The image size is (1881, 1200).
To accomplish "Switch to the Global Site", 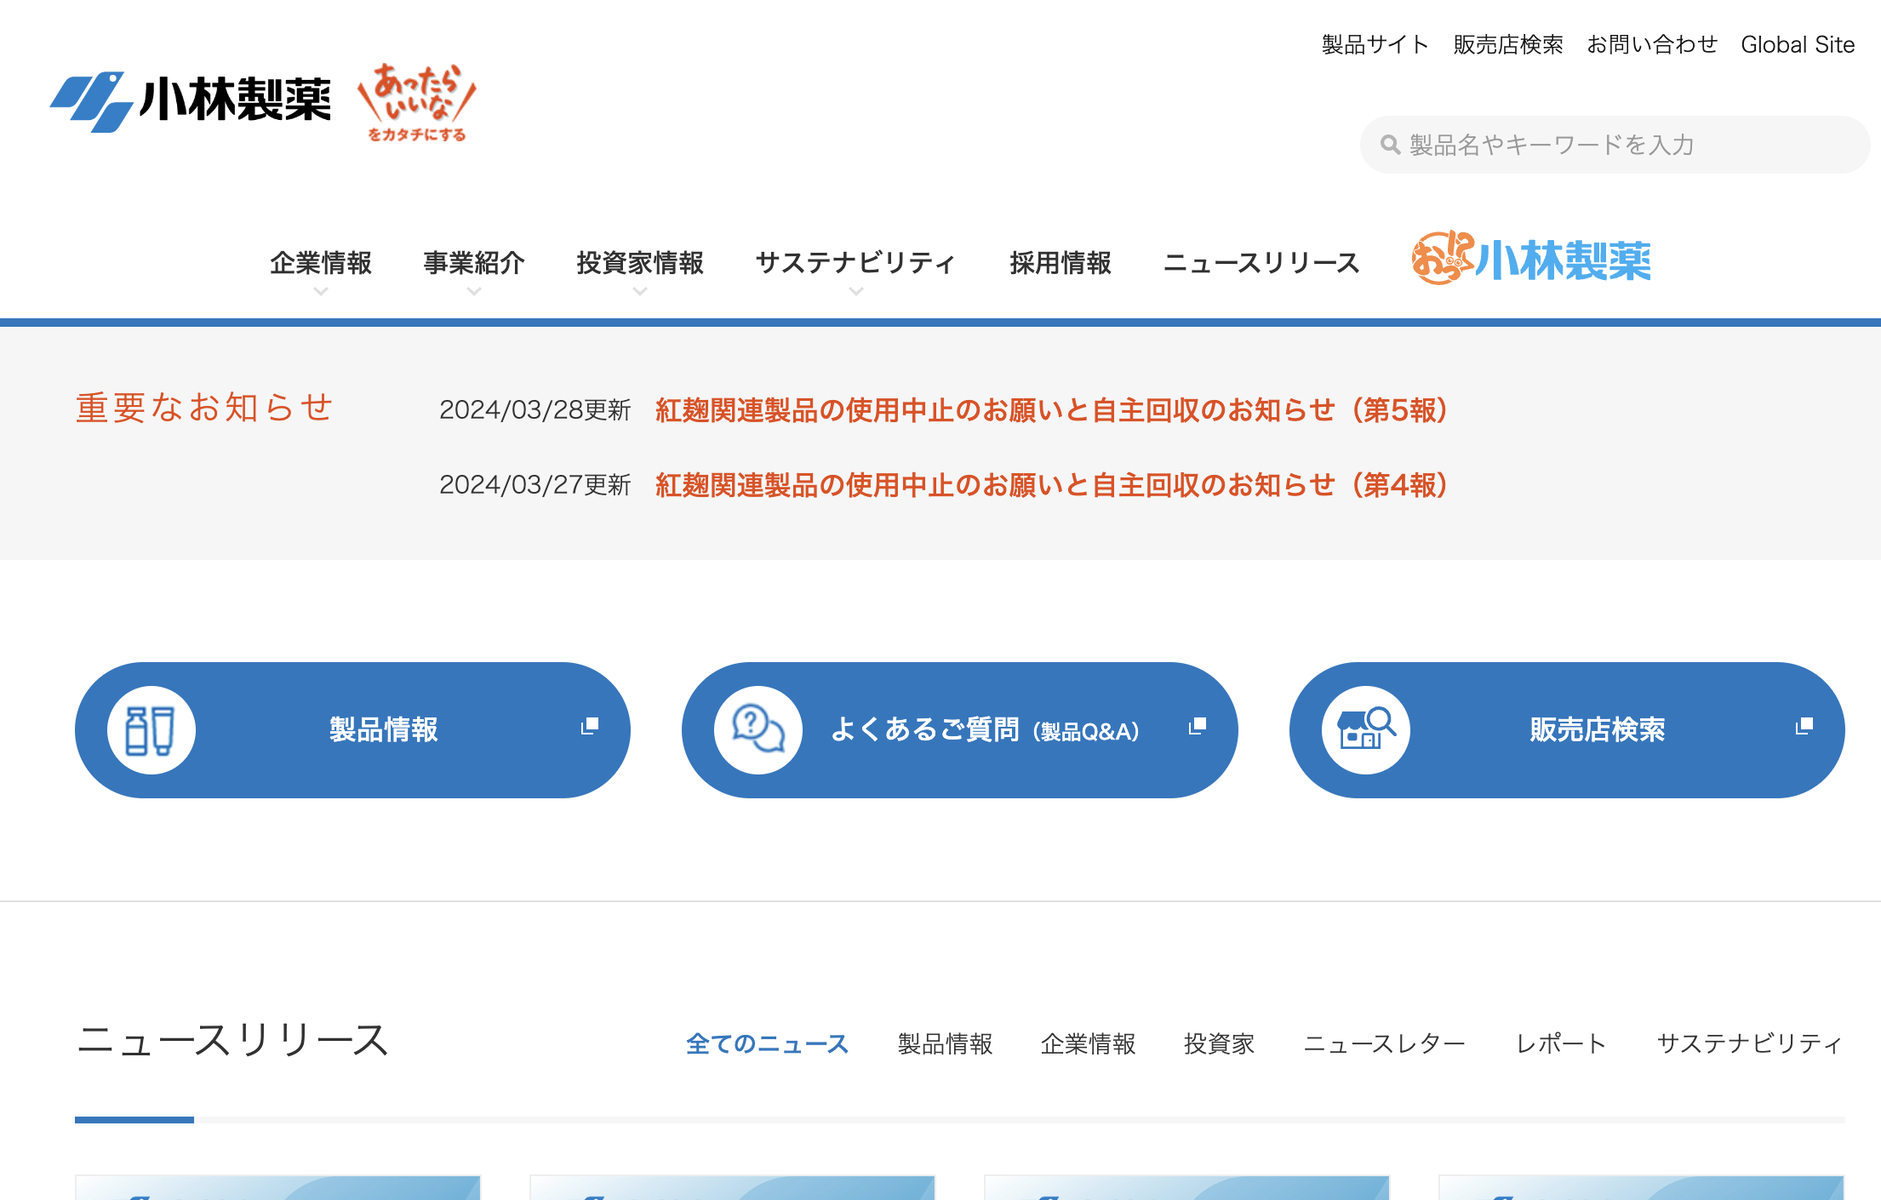I will (1798, 45).
